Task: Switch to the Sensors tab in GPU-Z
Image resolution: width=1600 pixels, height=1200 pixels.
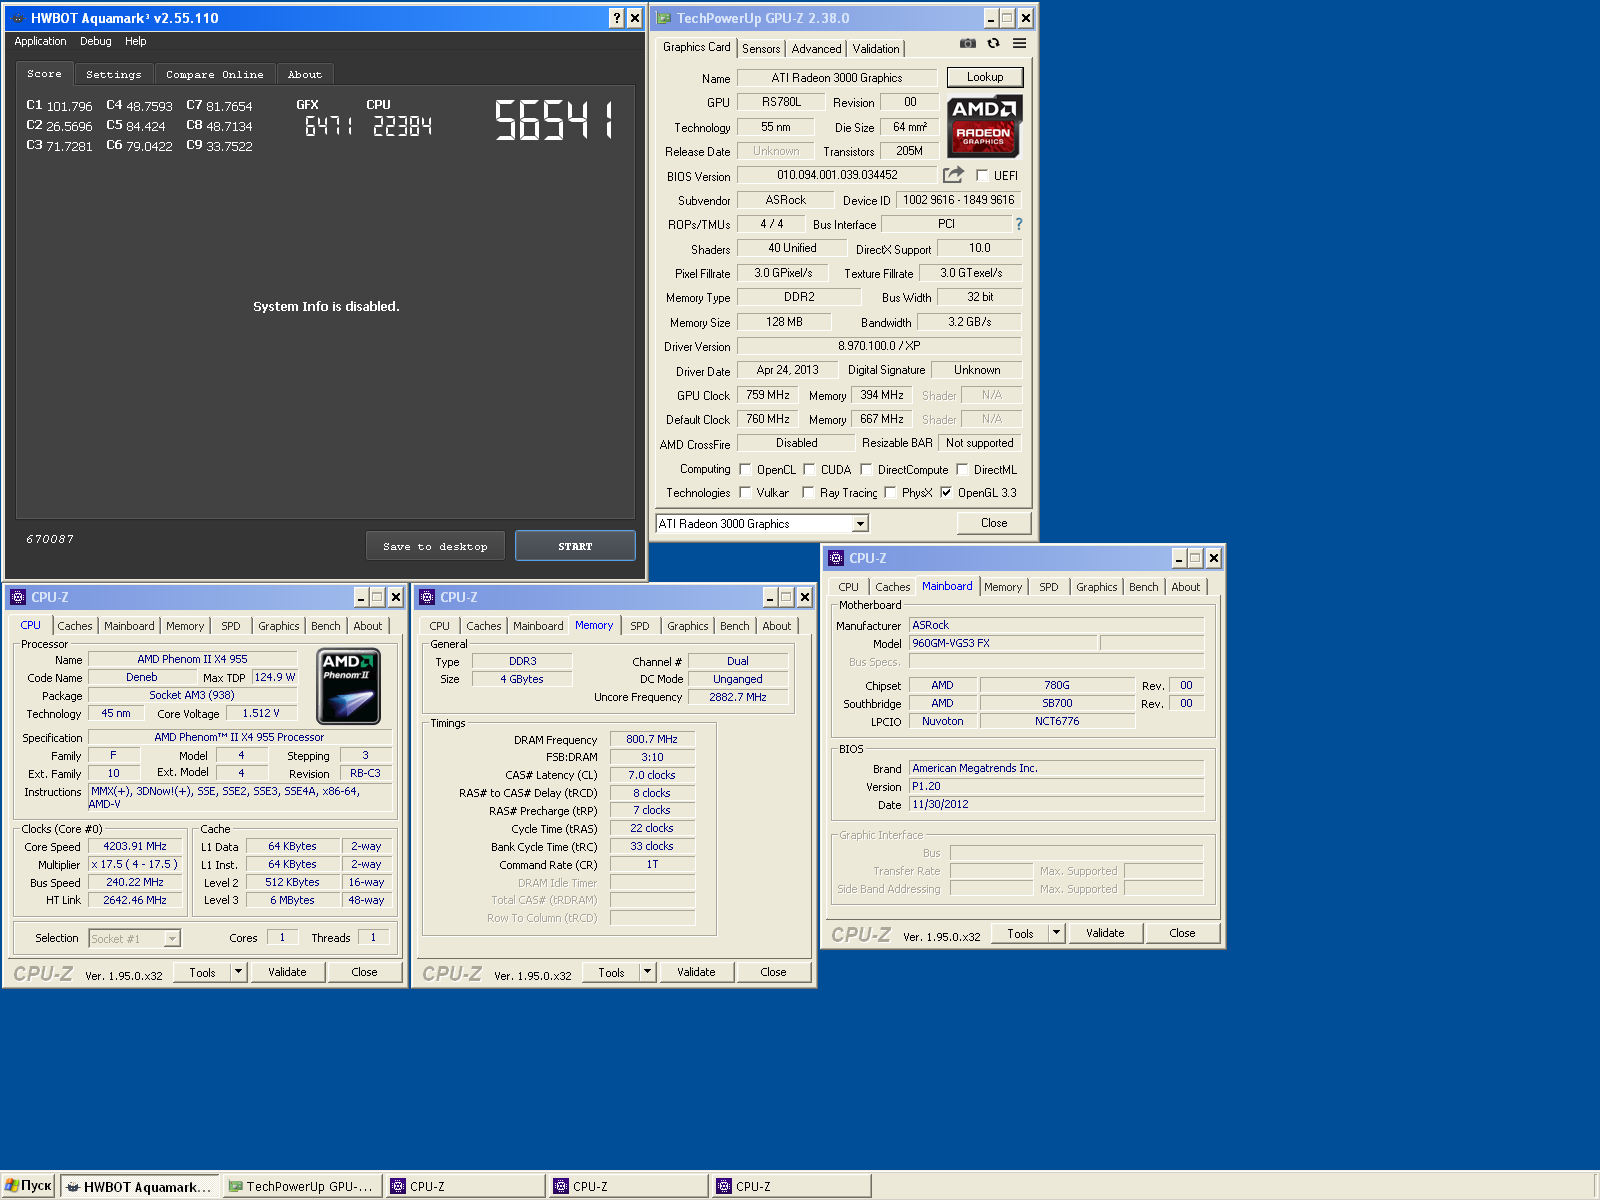Action: 761,49
